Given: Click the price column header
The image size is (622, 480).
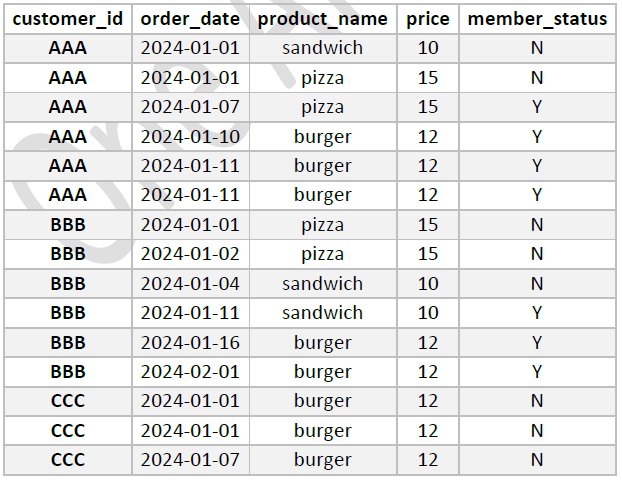Looking at the screenshot, I should 428,19.
